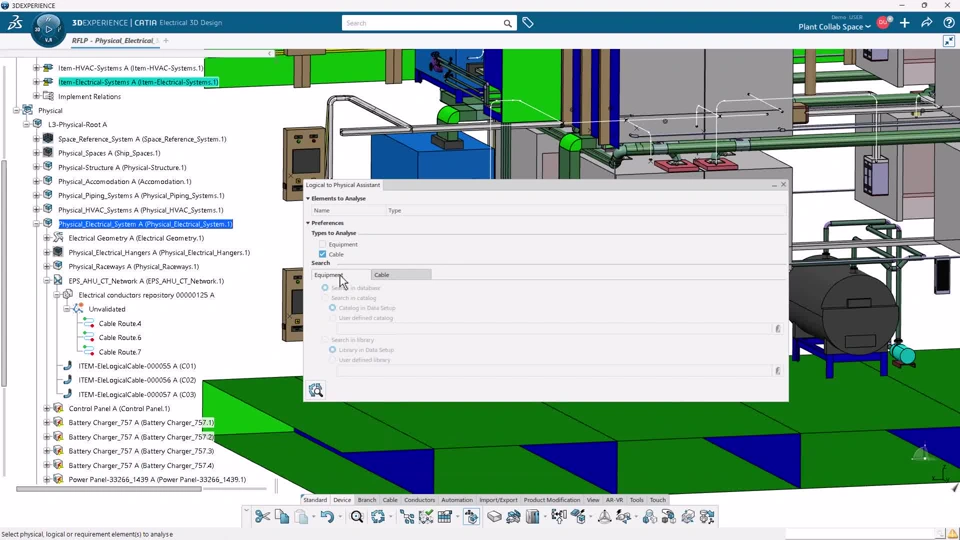
Task: Select Library in Data Setup radio button
Action: point(332,350)
